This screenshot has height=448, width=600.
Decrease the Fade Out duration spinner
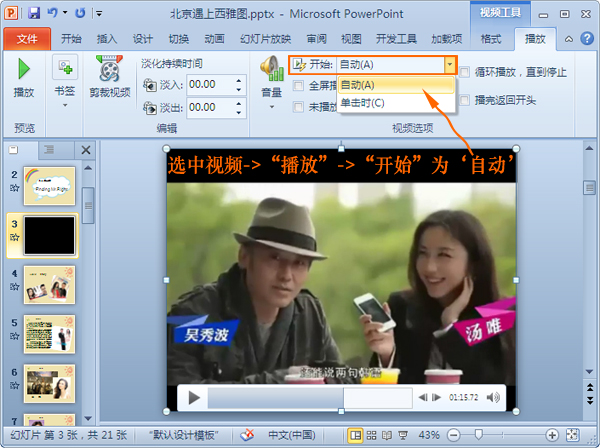pos(239,112)
